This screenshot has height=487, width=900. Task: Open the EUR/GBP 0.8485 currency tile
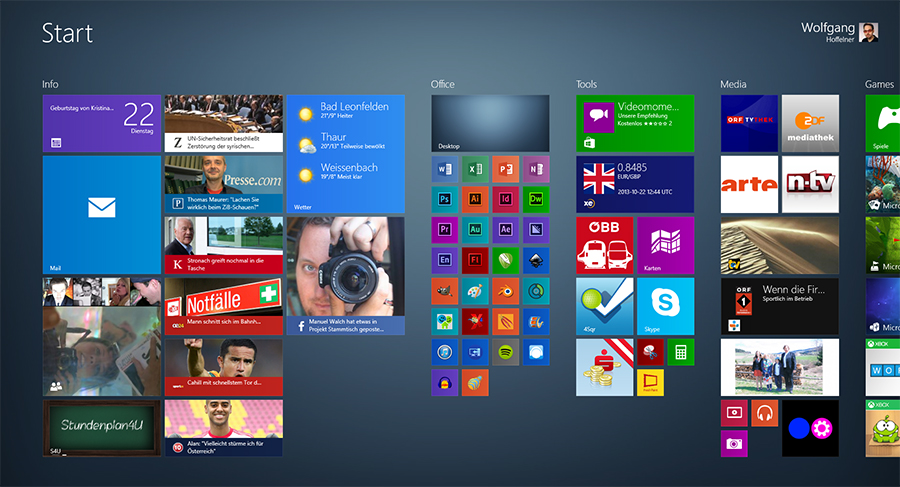pyautogui.click(x=635, y=184)
